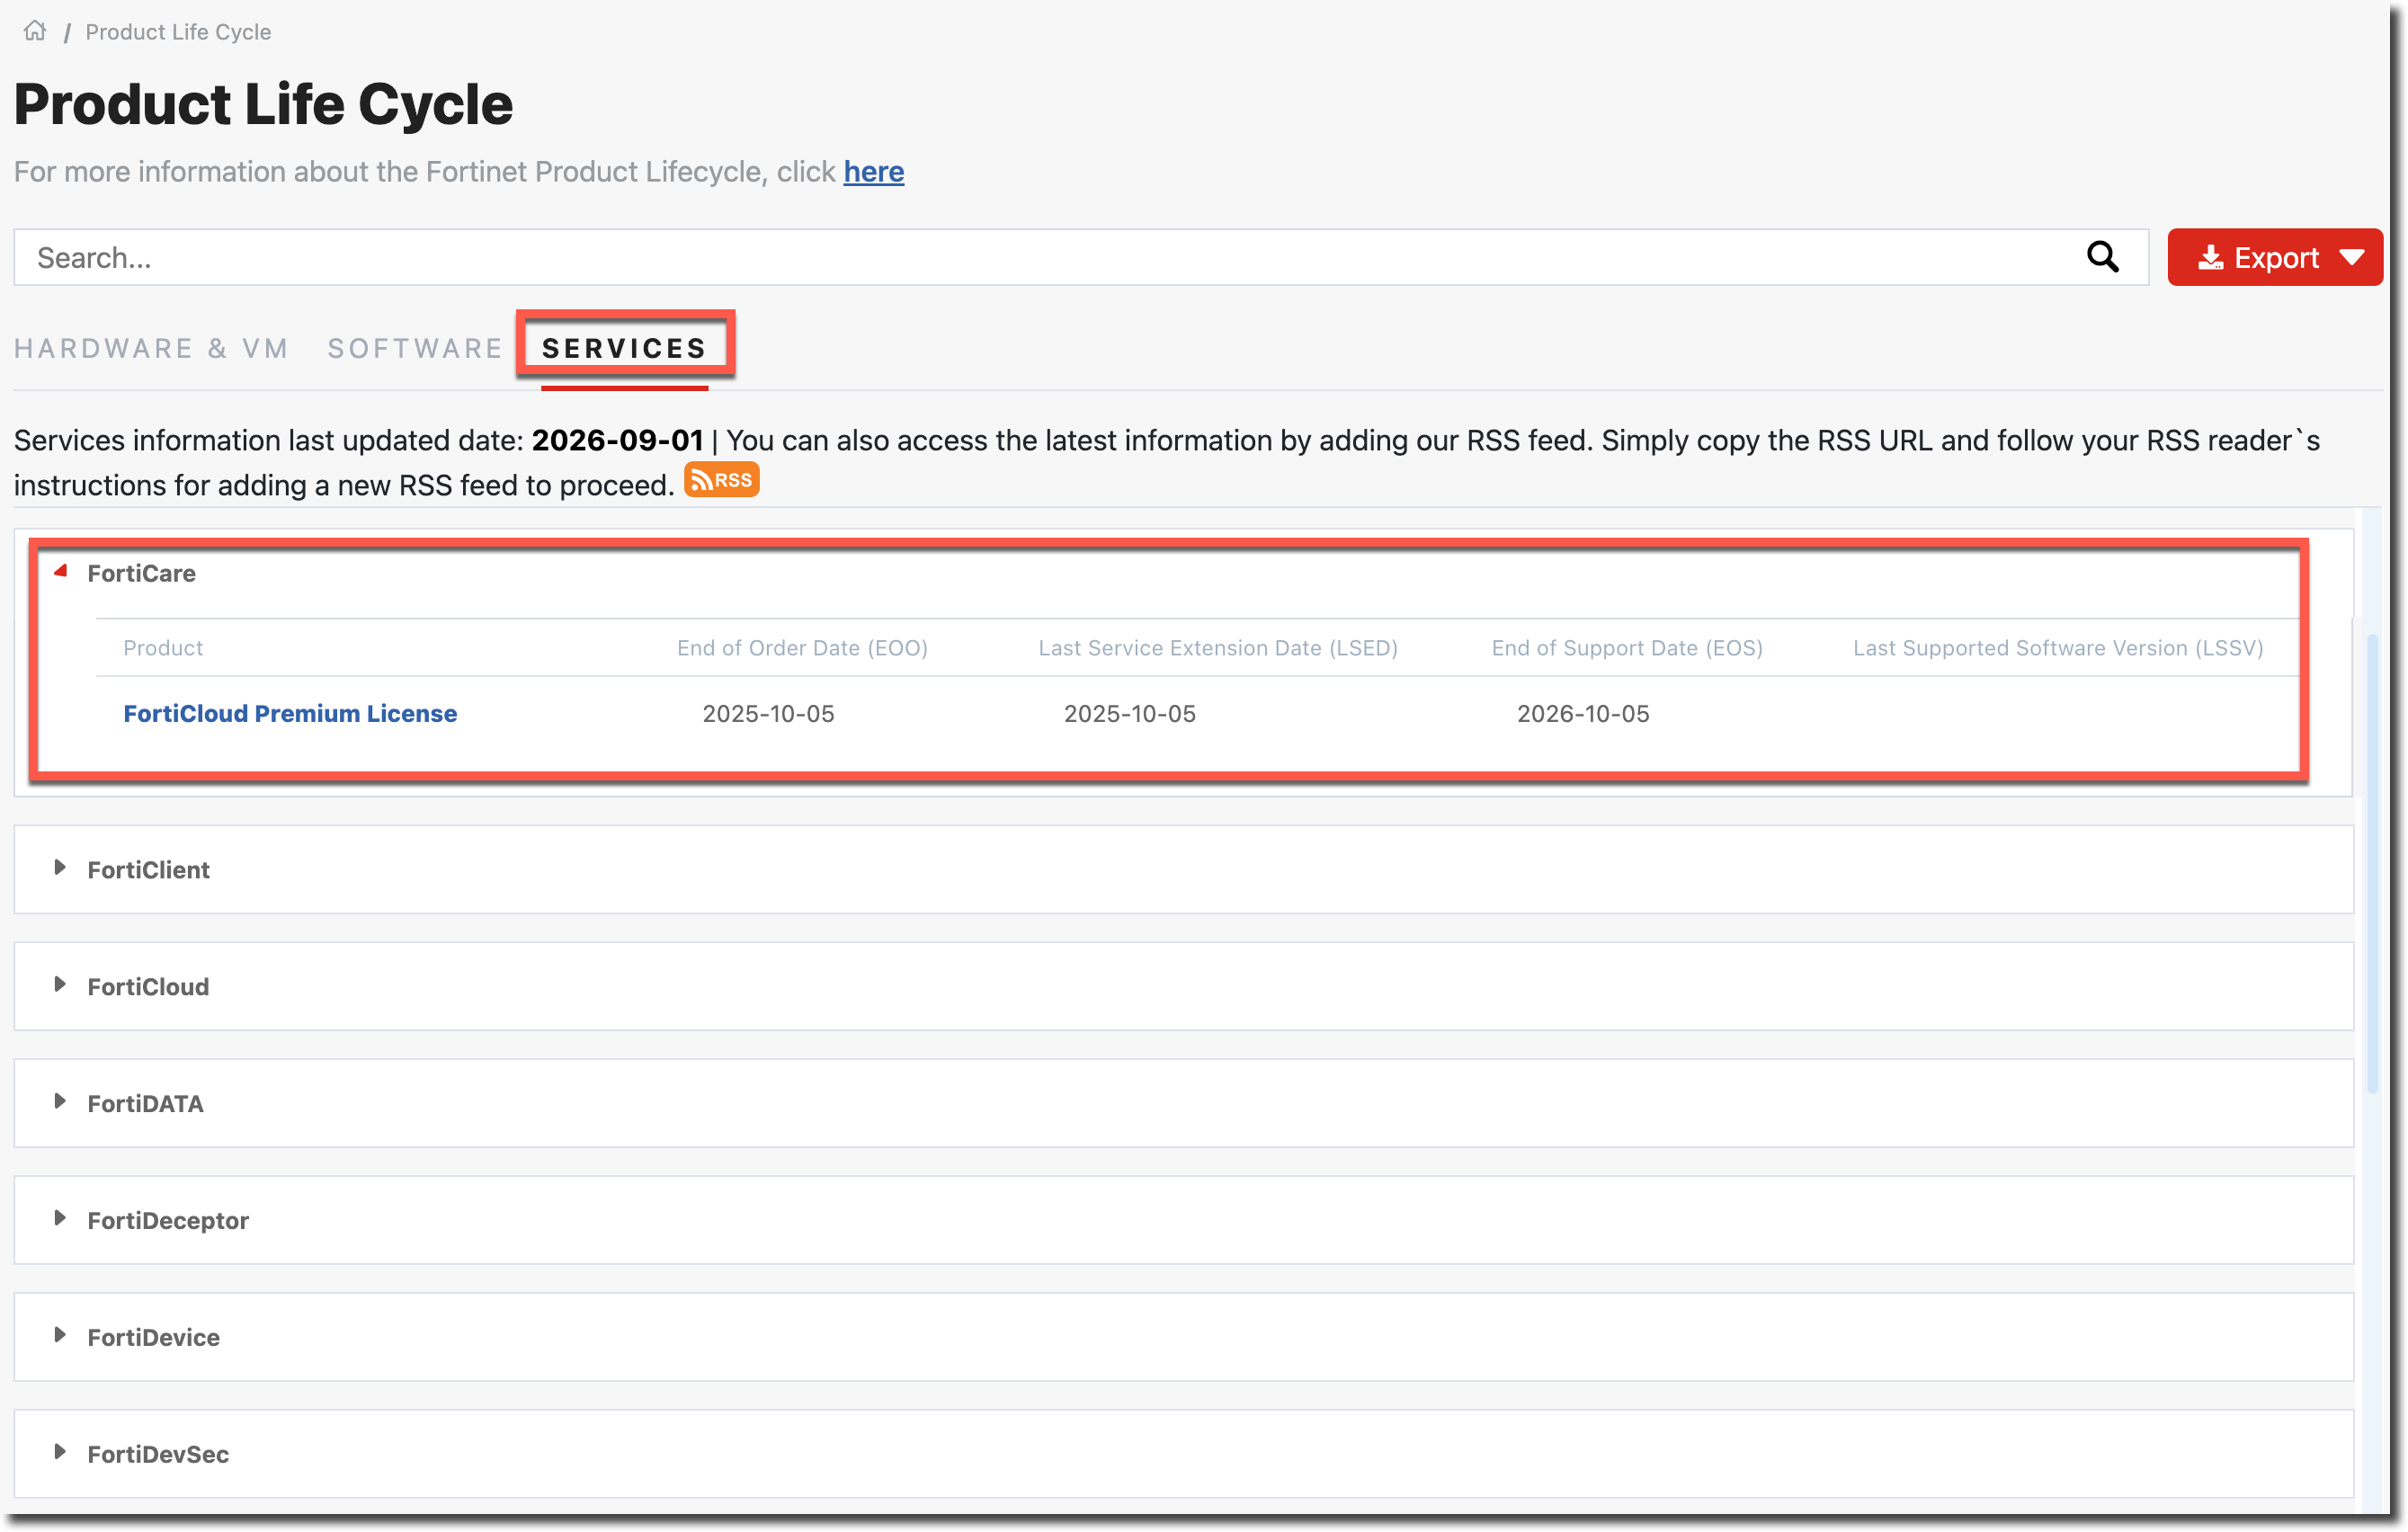Open the orange RSS feed badge
Screen dimensions: 2408x1532
click(721, 480)
